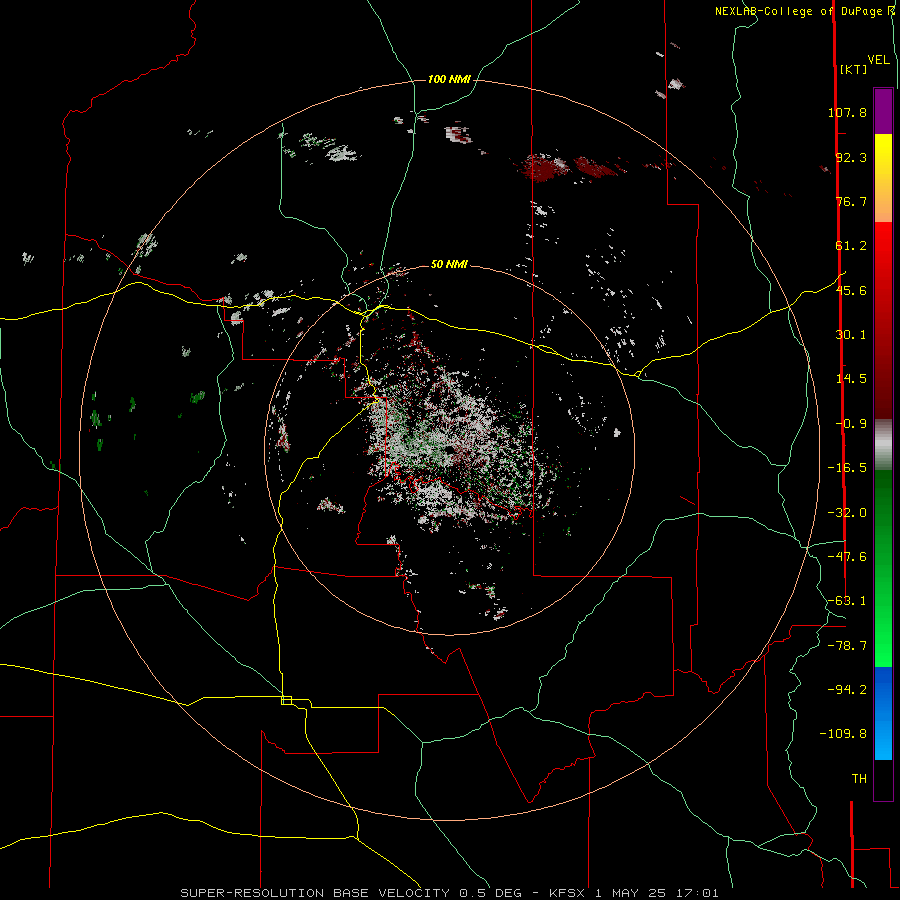Click the -32.0 legend value

847,513
